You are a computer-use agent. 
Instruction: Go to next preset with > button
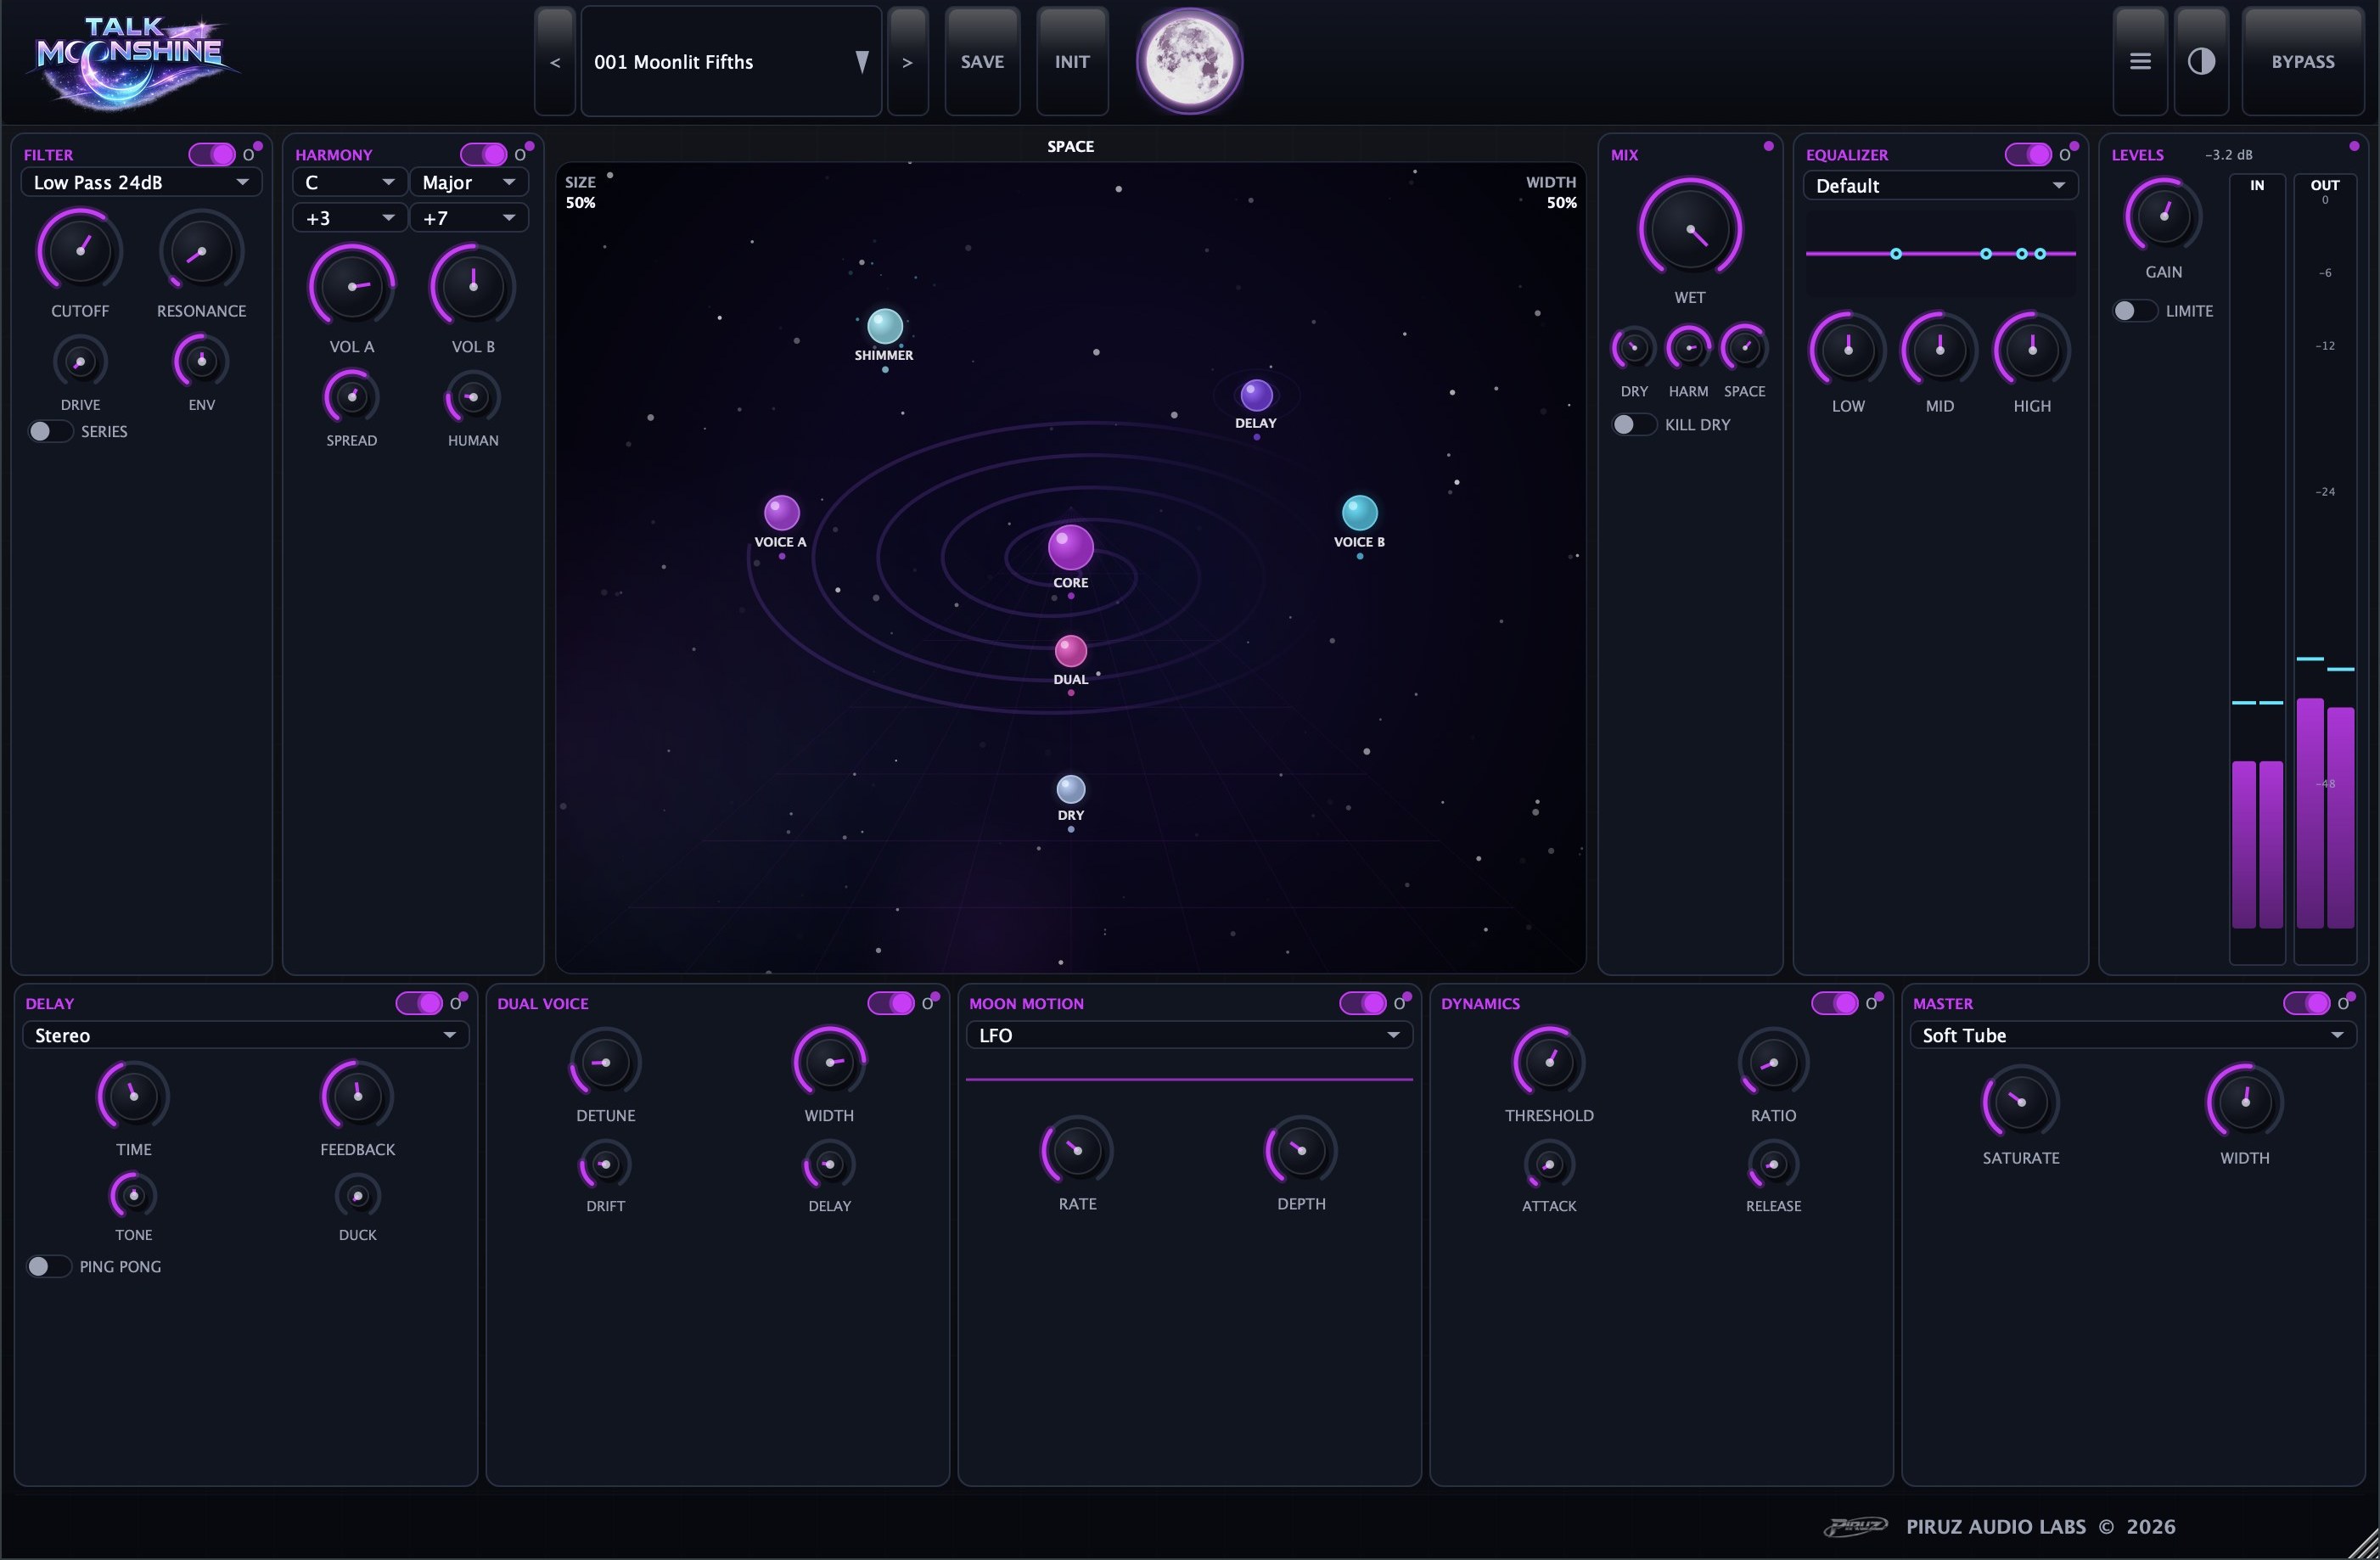[908, 62]
